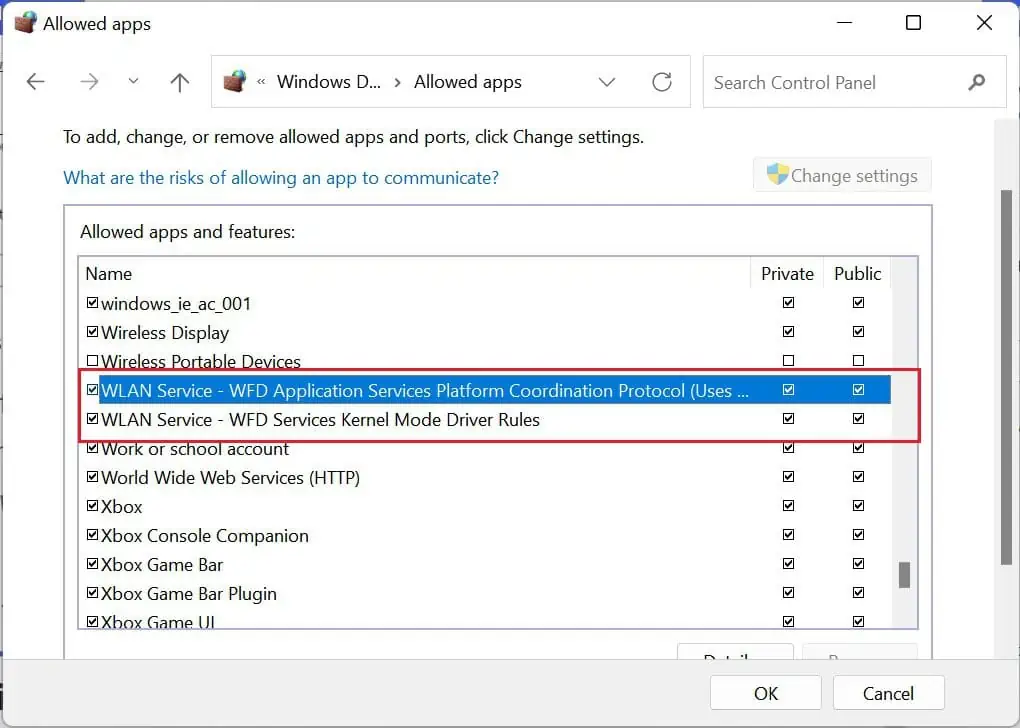Click the Search Control Panel field
This screenshot has height=728, width=1020.
pos(854,82)
